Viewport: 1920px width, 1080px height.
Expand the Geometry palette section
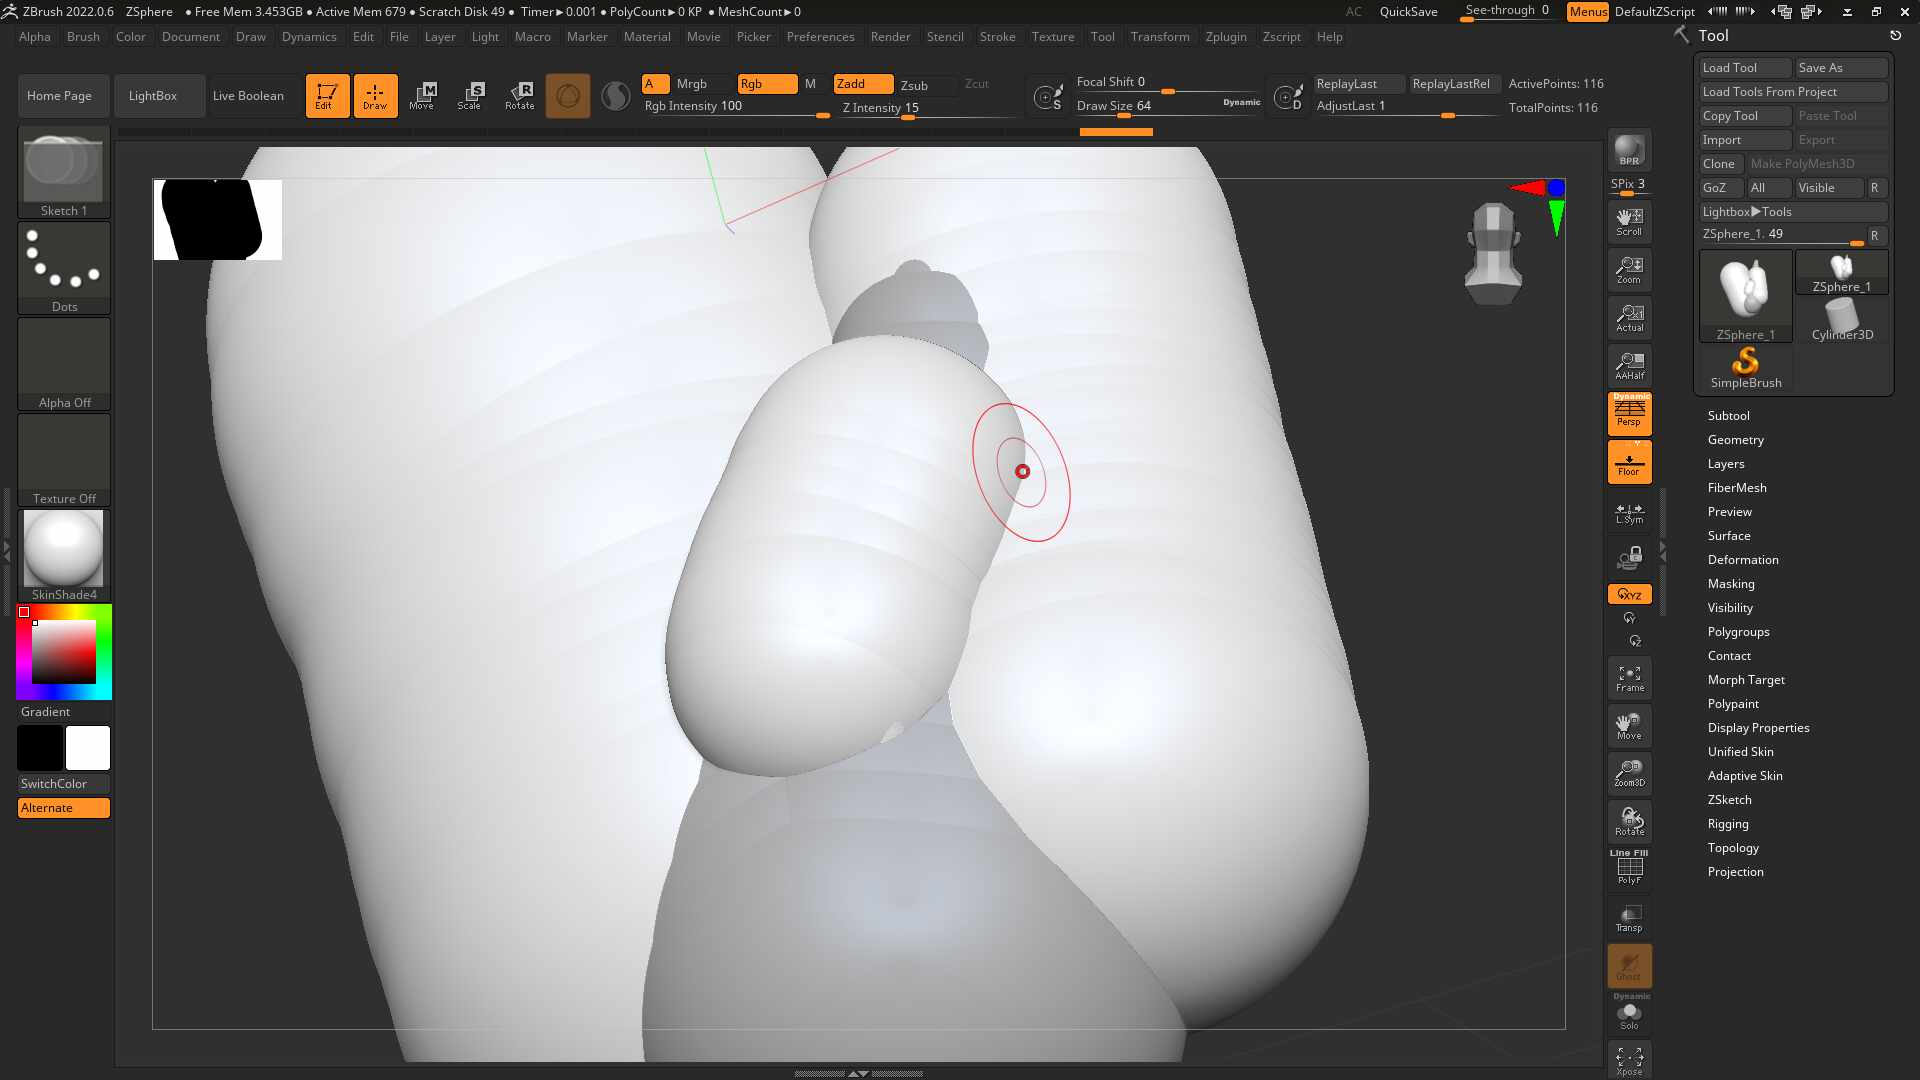click(1735, 440)
